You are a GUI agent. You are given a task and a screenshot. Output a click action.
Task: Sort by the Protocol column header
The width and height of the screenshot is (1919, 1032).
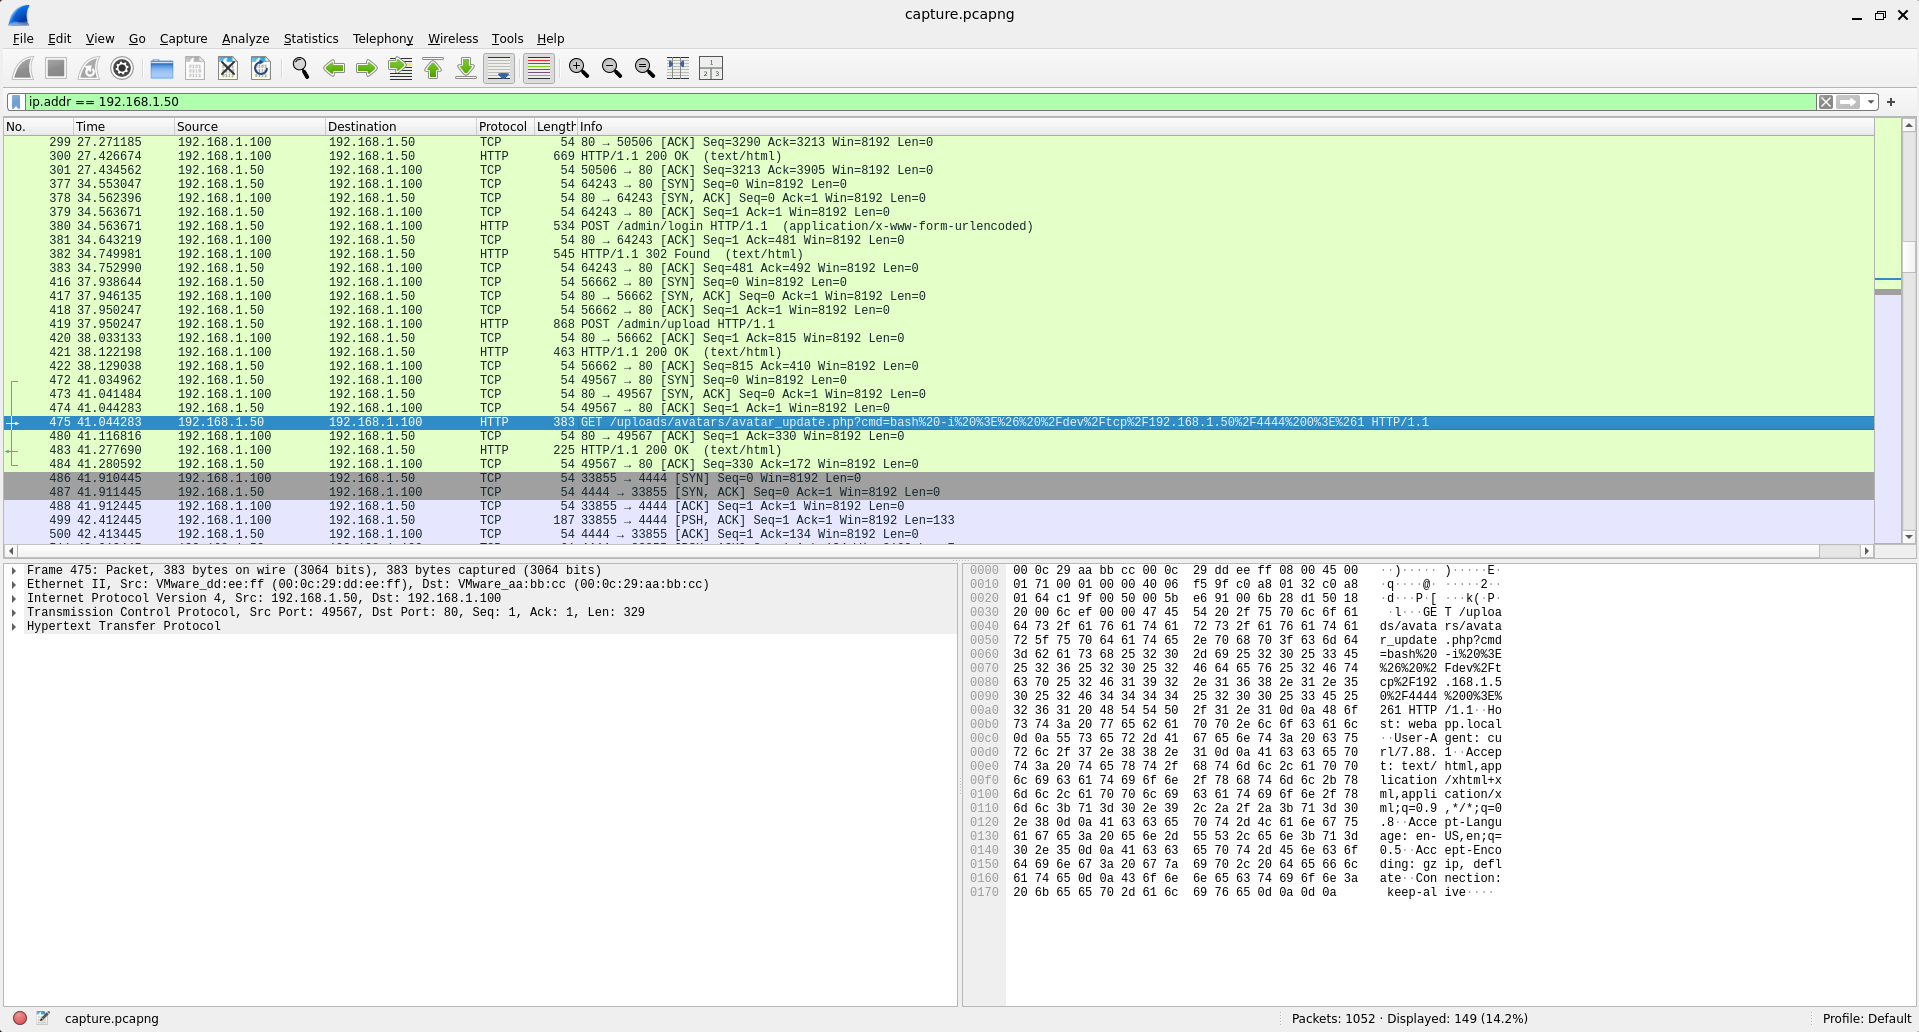tap(505, 127)
